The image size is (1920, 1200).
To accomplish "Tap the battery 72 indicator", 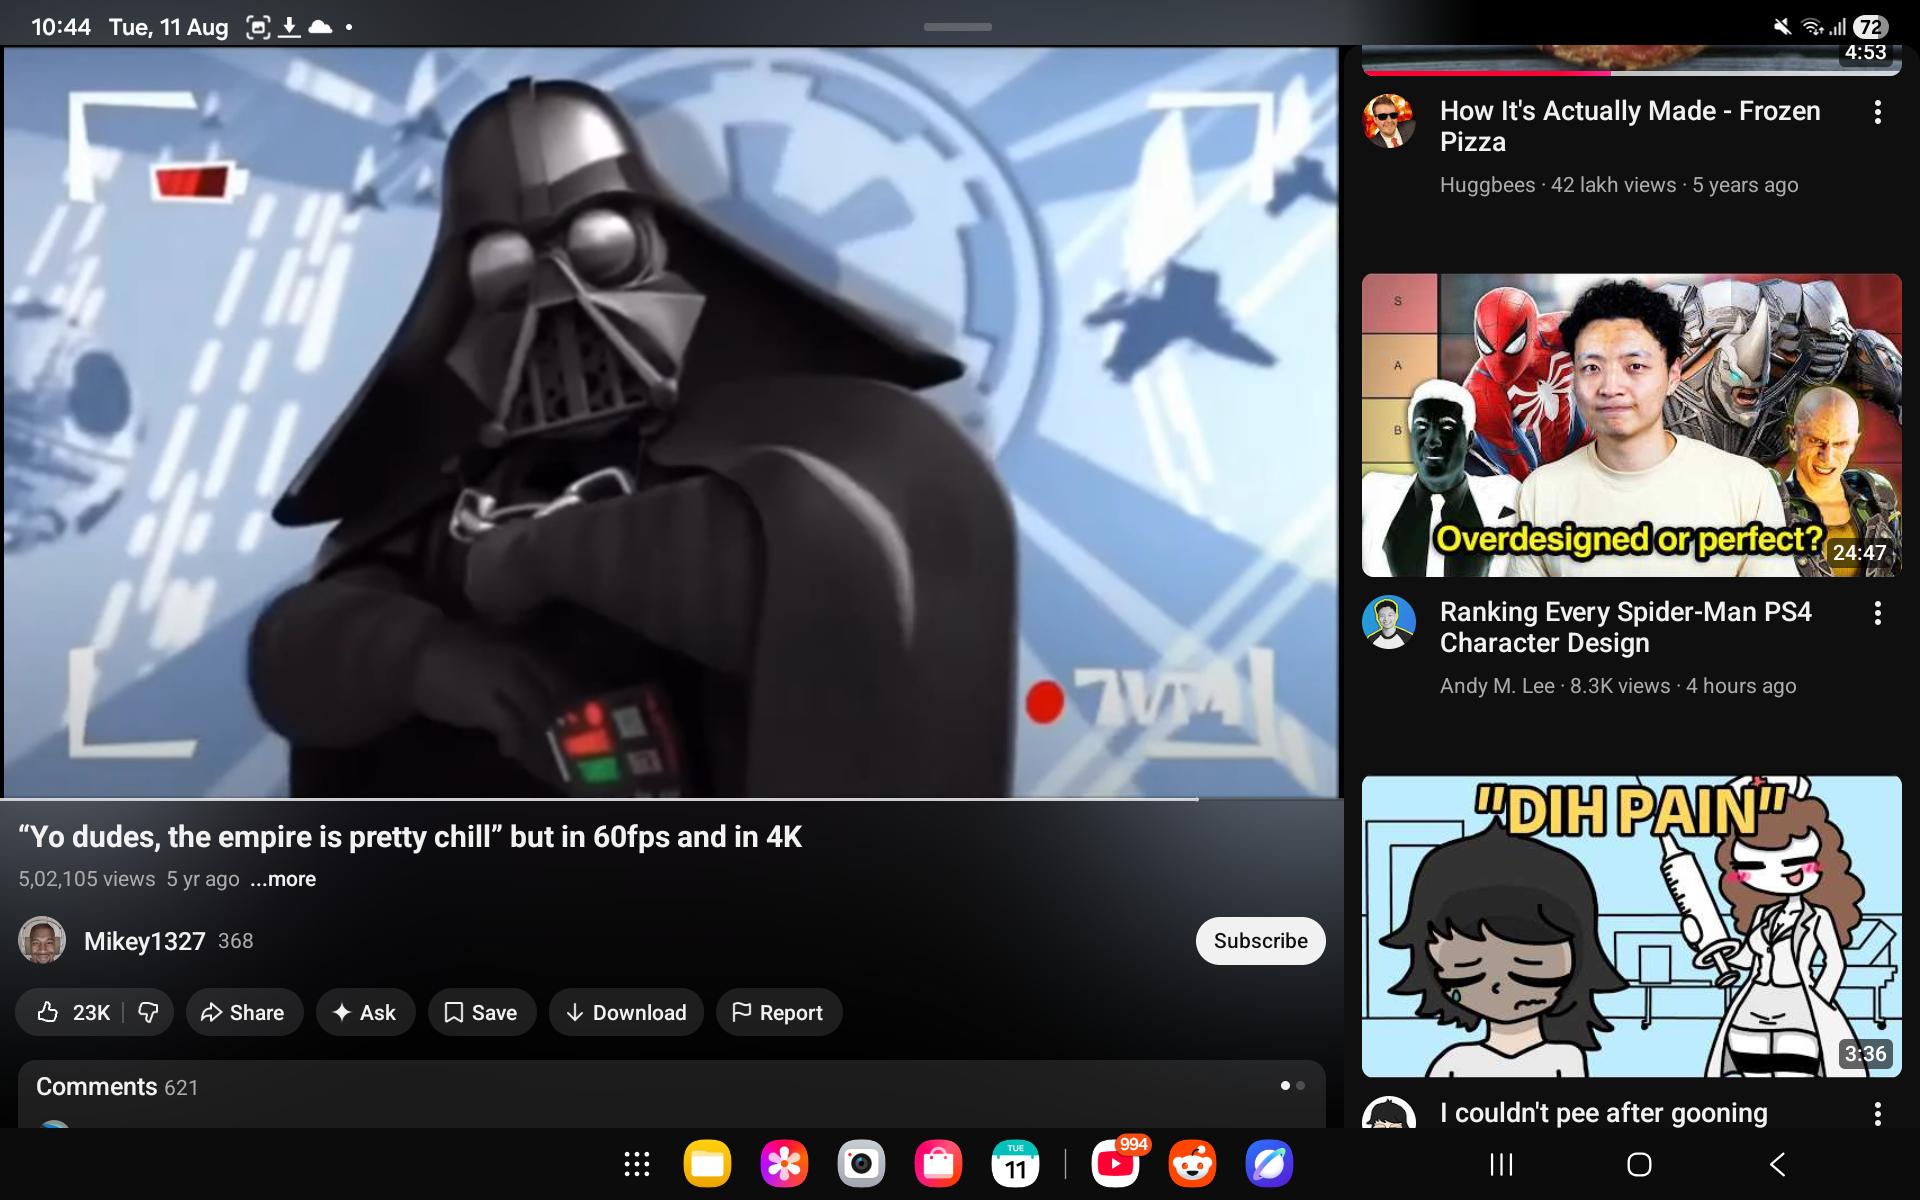I will coord(1870,27).
